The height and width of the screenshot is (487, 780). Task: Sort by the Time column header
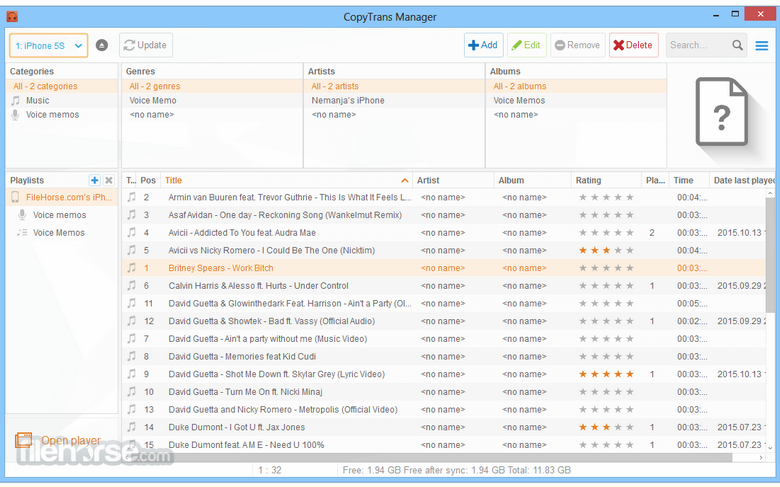tap(688, 180)
